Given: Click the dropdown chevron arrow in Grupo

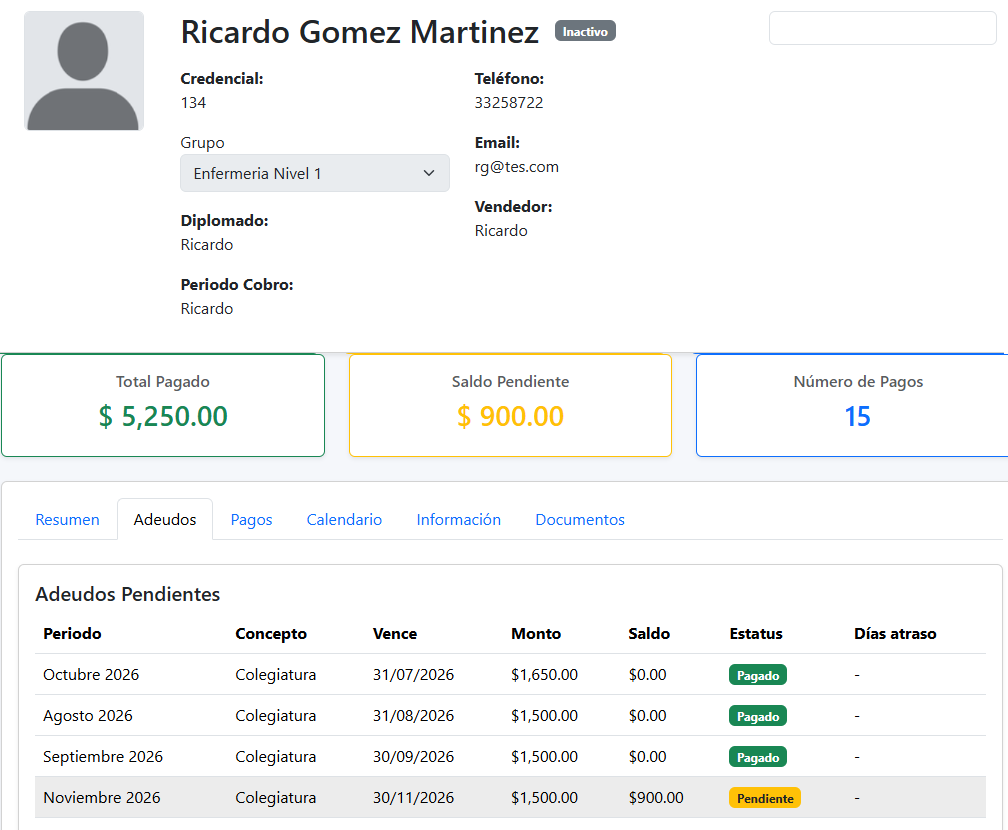Looking at the screenshot, I should pyautogui.click(x=429, y=173).
